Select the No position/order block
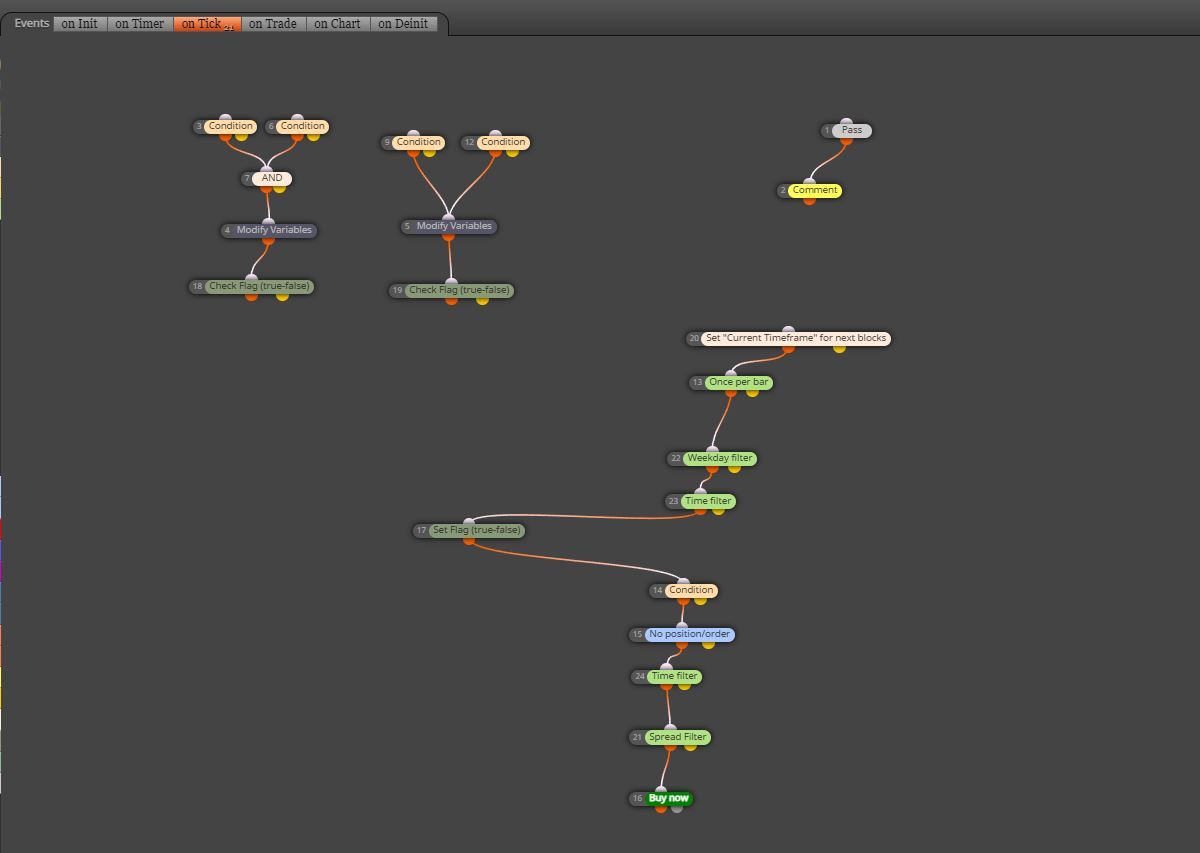Viewport: 1200px width, 853px height. tap(689, 634)
